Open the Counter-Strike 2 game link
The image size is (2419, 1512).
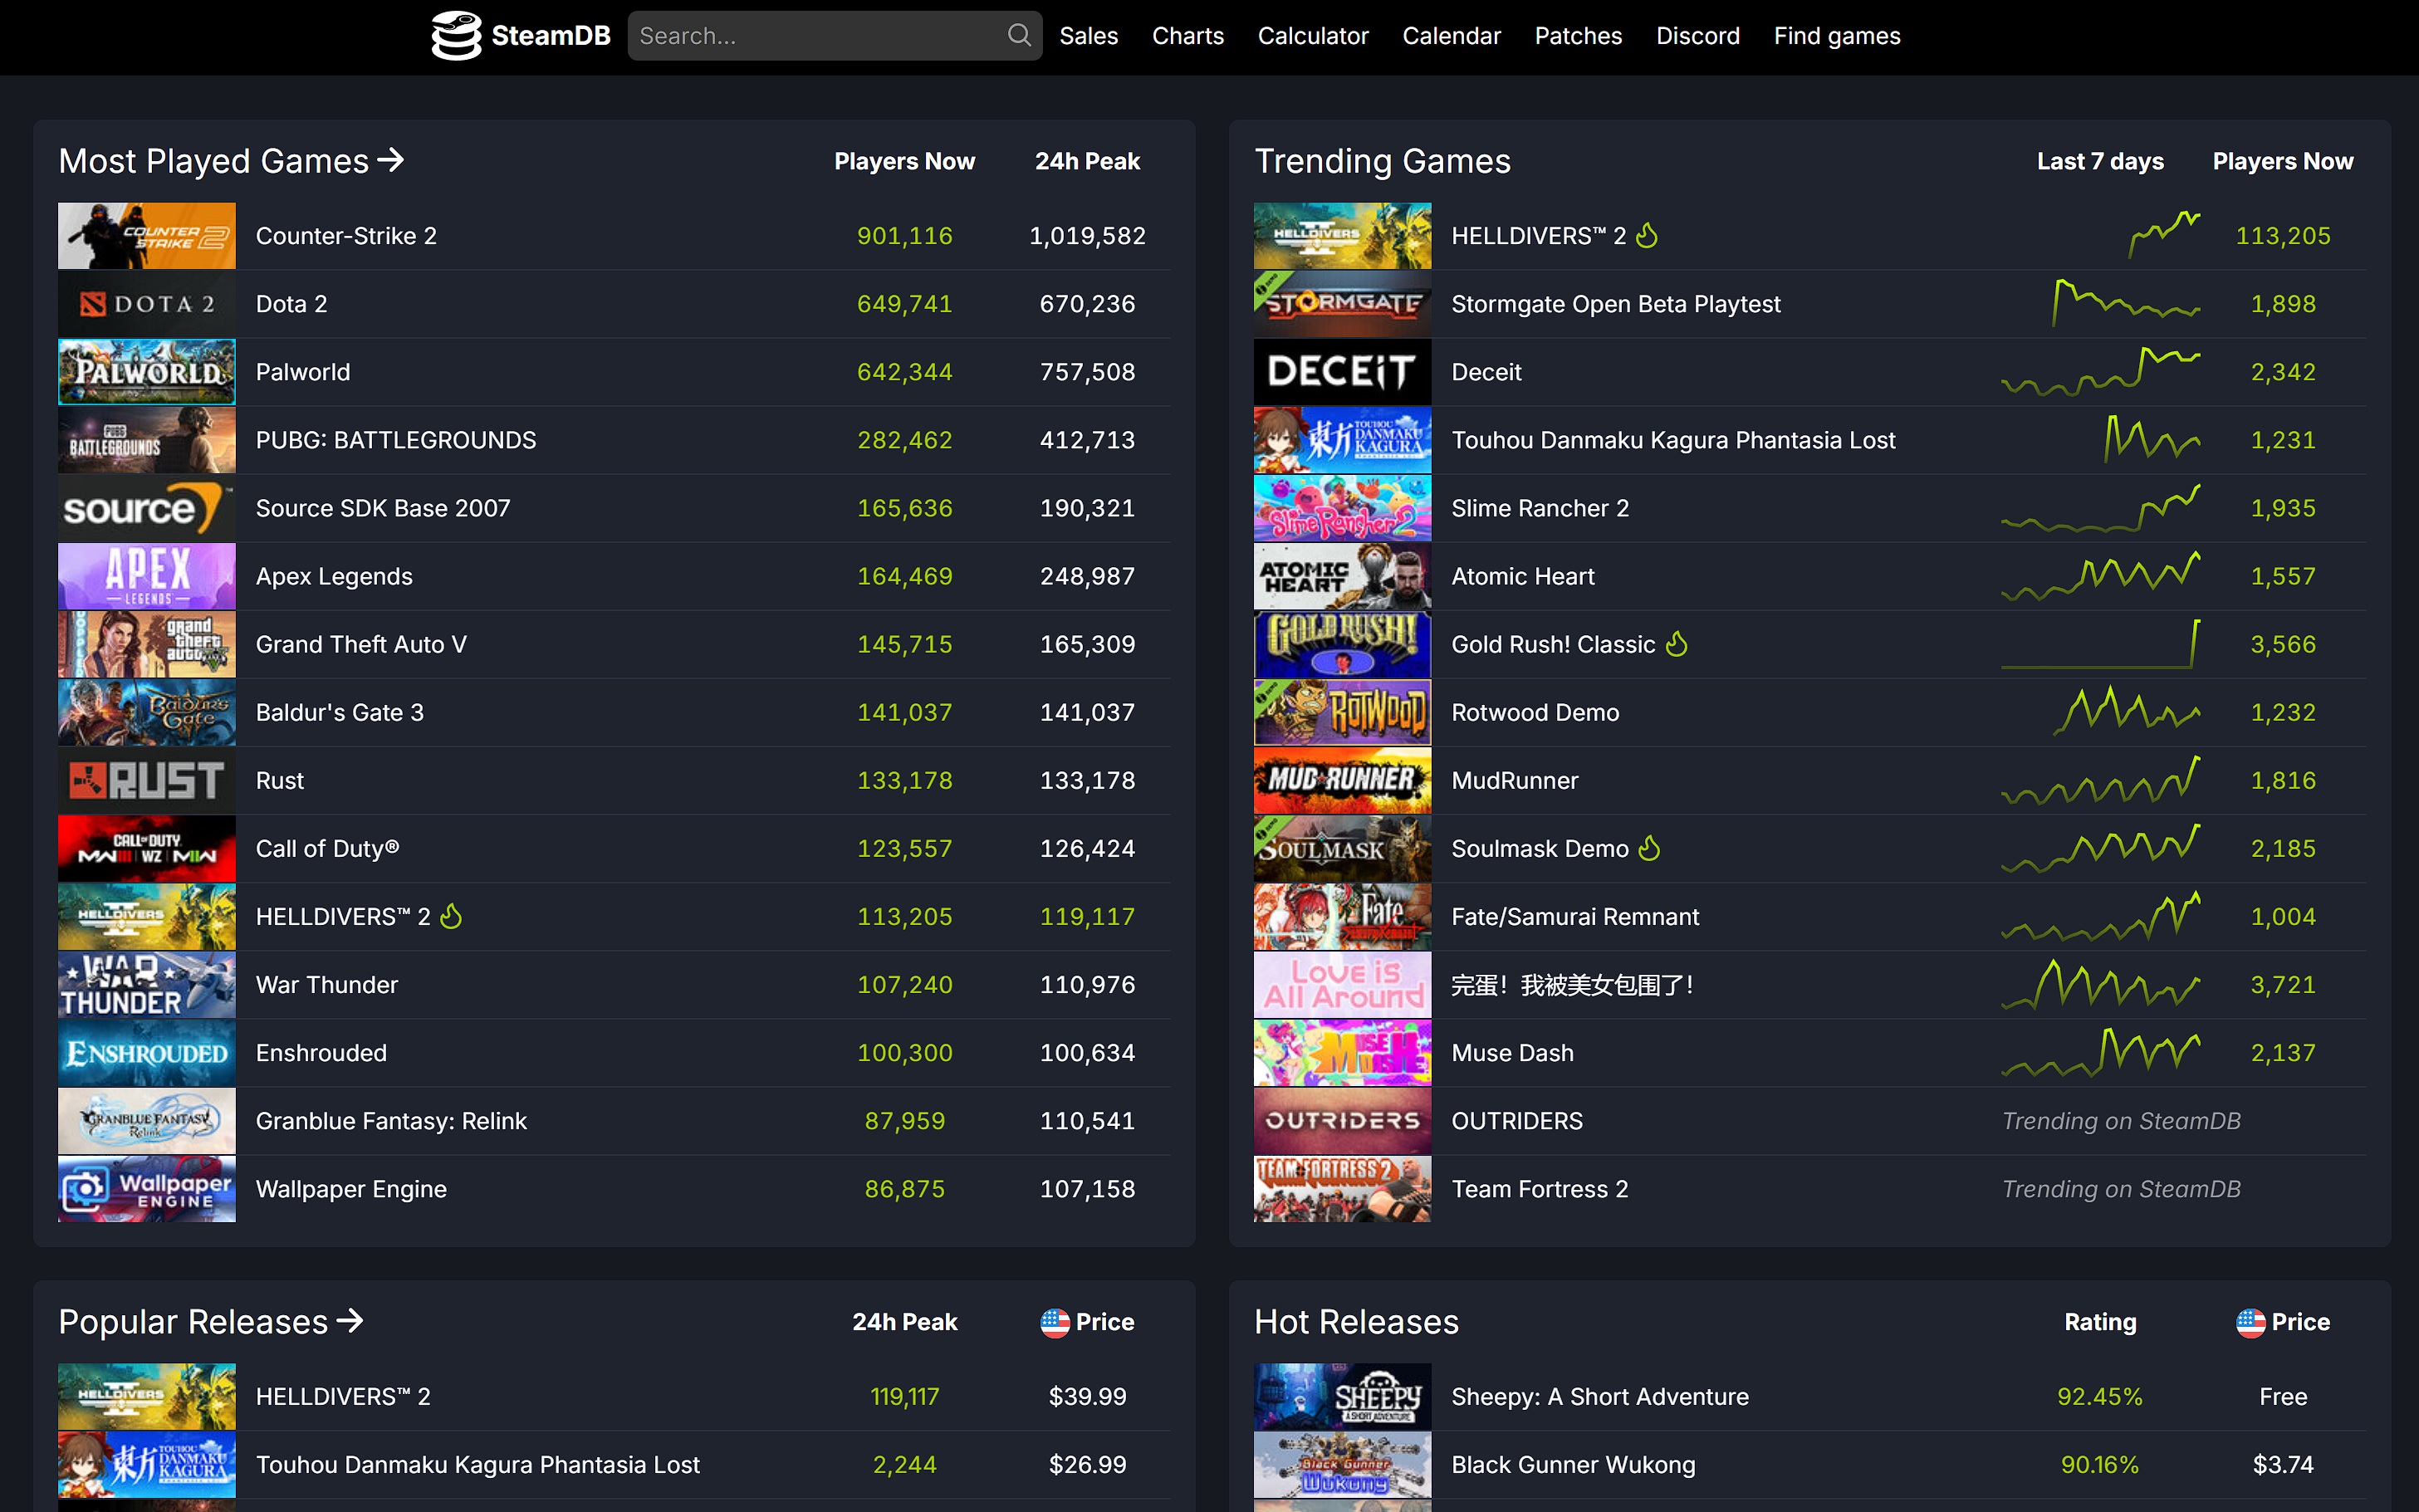point(346,236)
